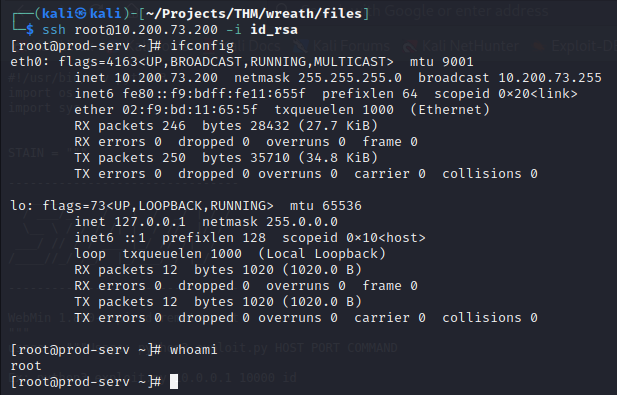Click root@10.200.73.200 in the ssh command
This screenshot has width=617, height=395.
pos(146,30)
